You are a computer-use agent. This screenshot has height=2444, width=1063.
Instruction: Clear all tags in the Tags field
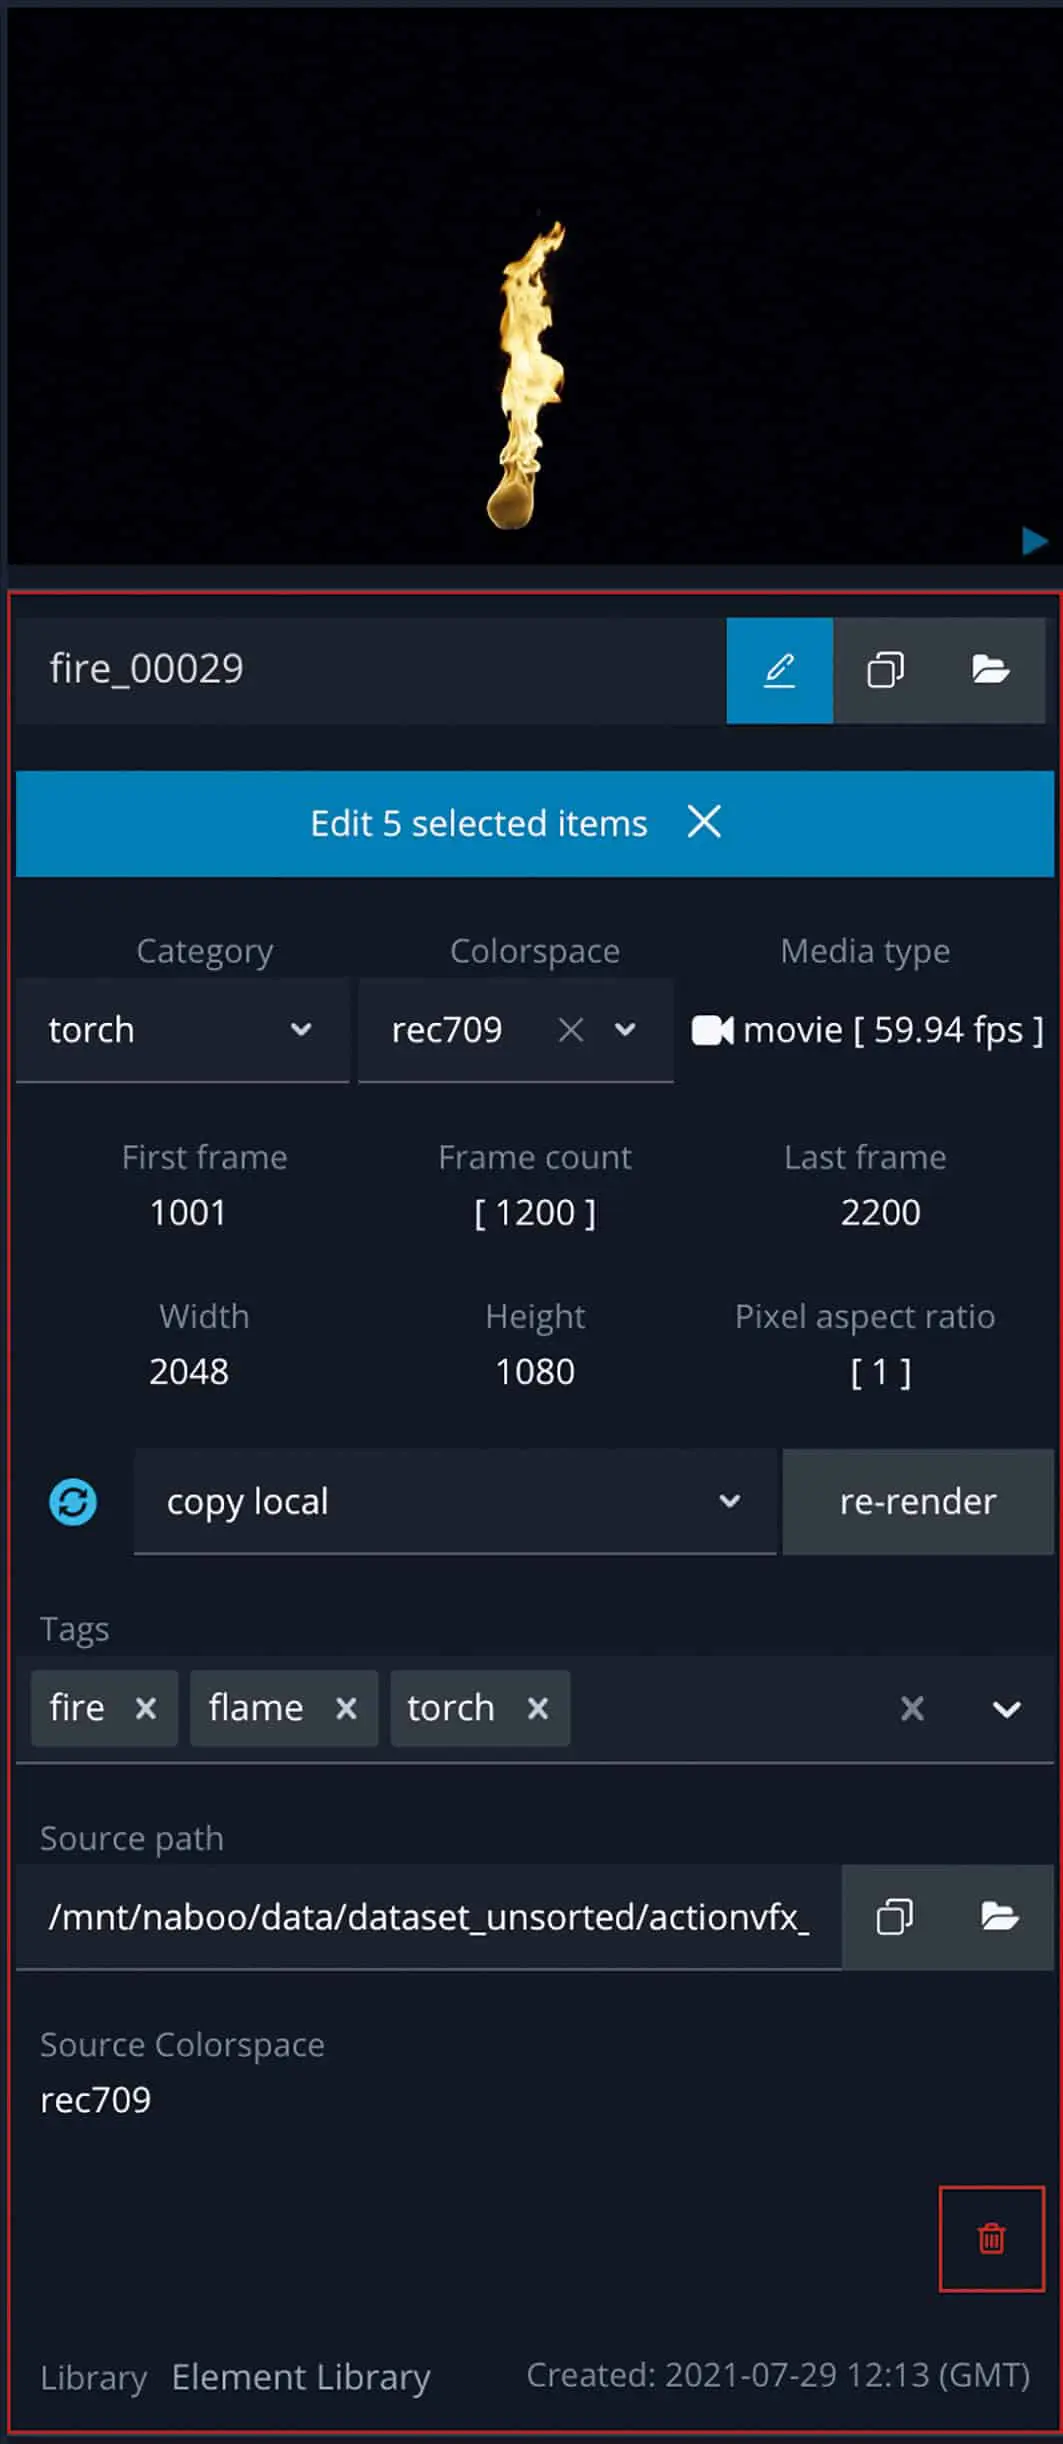[912, 1708]
